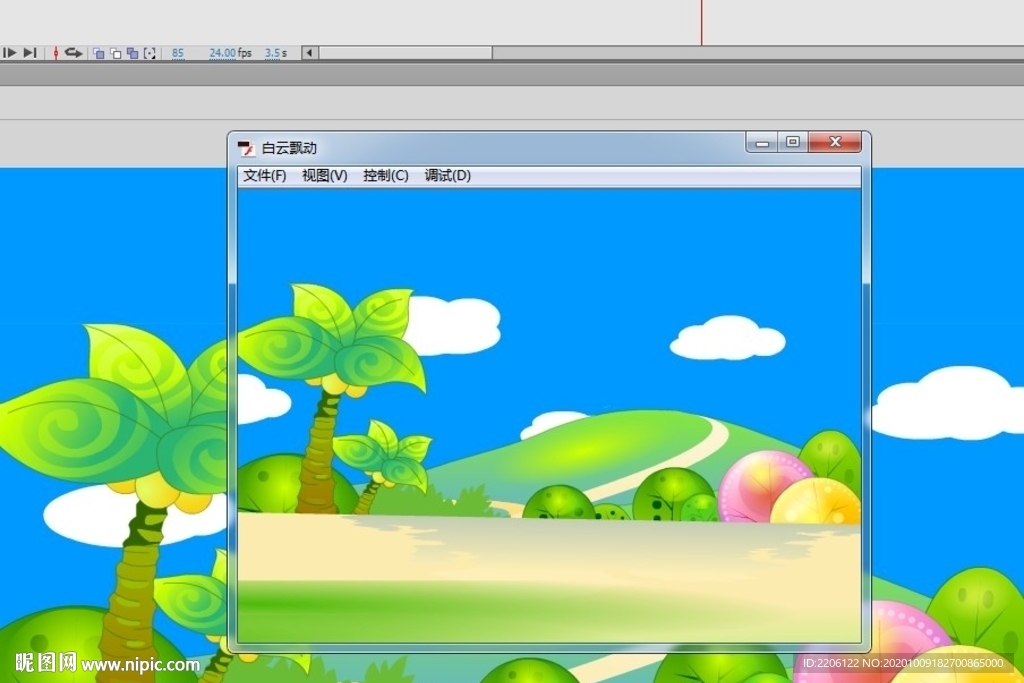Image resolution: width=1024 pixels, height=683 pixels.
Task: Minimize the 白云飘动 player window
Action: (x=761, y=142)
